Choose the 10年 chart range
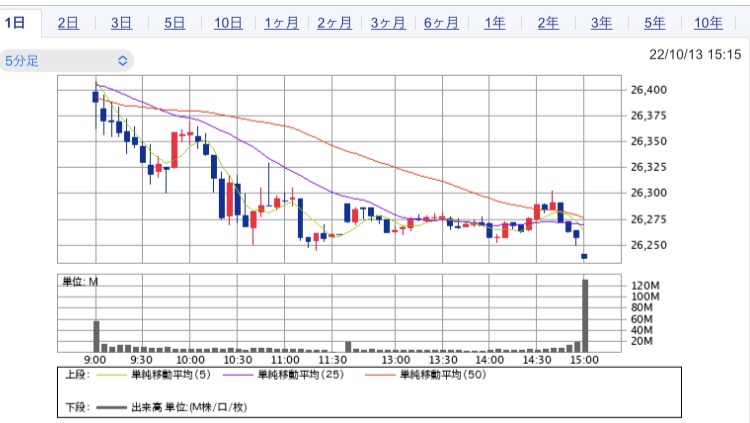The image size is (750, 423). pos(708,23)
